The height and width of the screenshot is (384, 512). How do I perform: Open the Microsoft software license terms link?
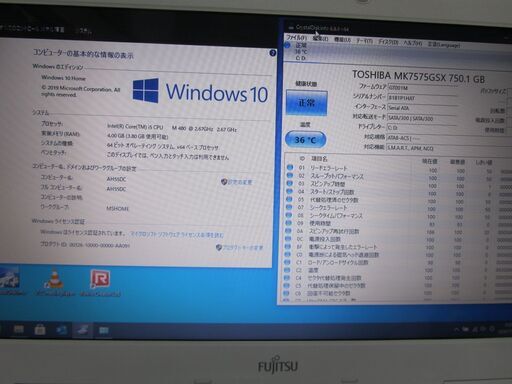click(177, 235)
